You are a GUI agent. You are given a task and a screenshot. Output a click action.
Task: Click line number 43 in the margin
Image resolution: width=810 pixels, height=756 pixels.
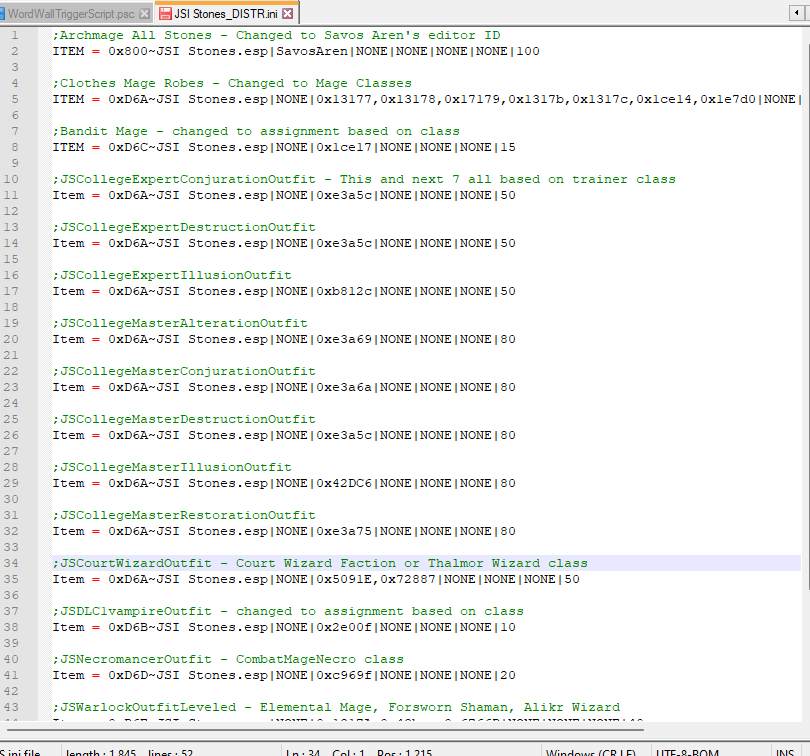click(11, 707)
